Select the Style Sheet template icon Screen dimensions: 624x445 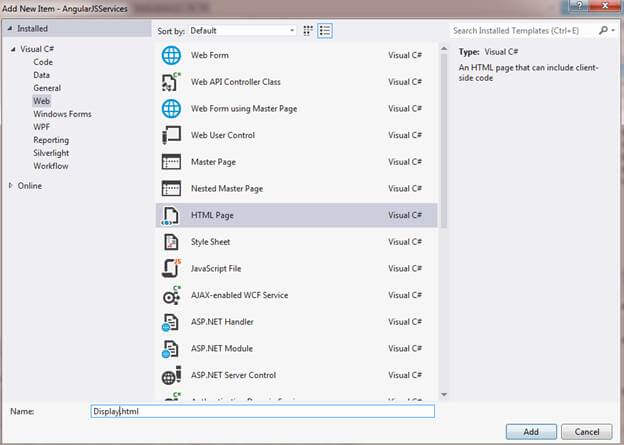click(x=171, y=242)
